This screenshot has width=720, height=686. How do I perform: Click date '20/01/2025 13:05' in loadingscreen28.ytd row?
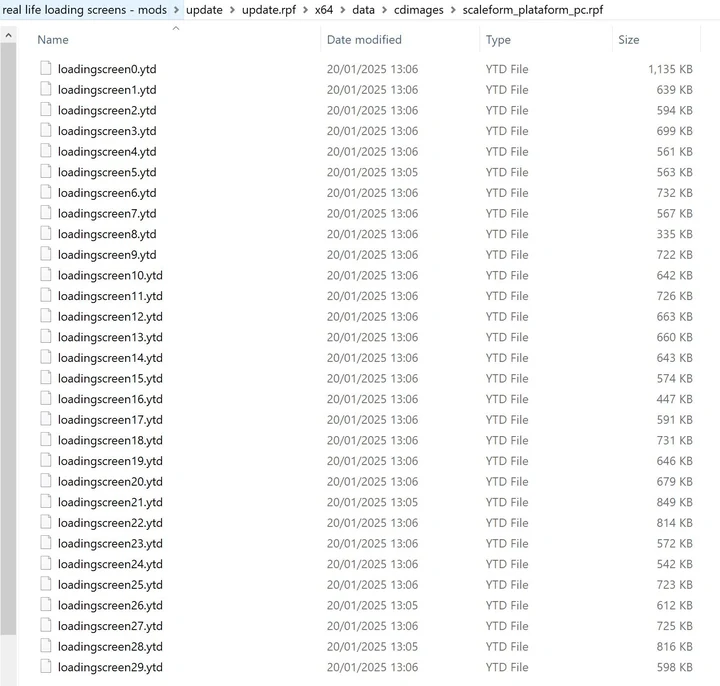(x=372, y=647)
